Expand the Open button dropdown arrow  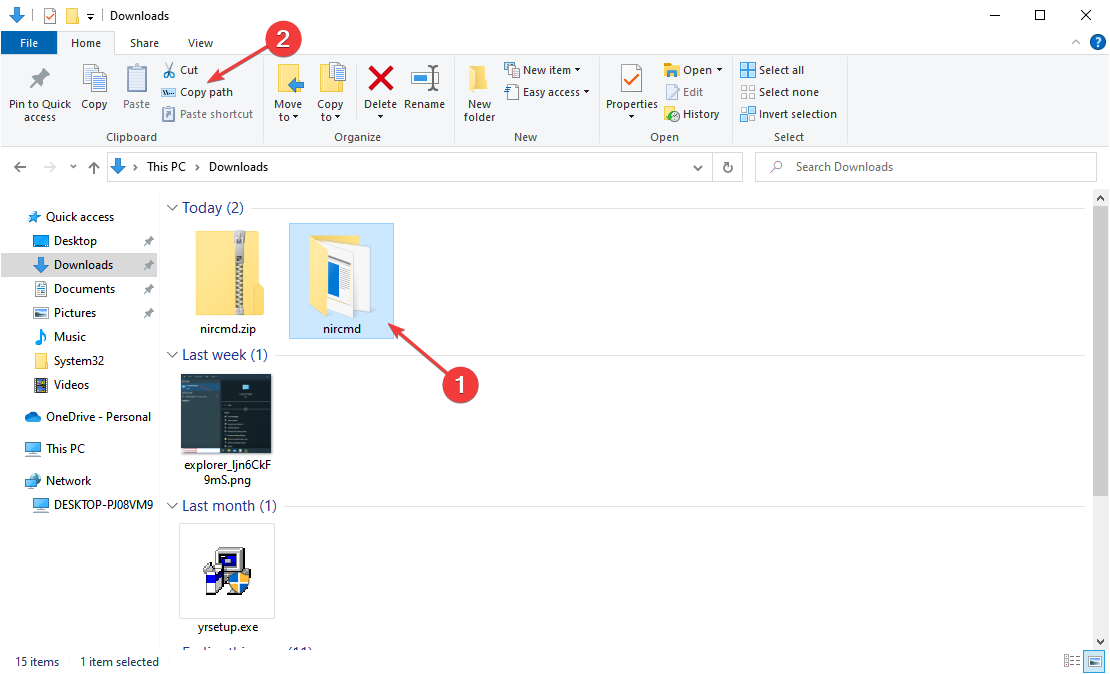719,70
